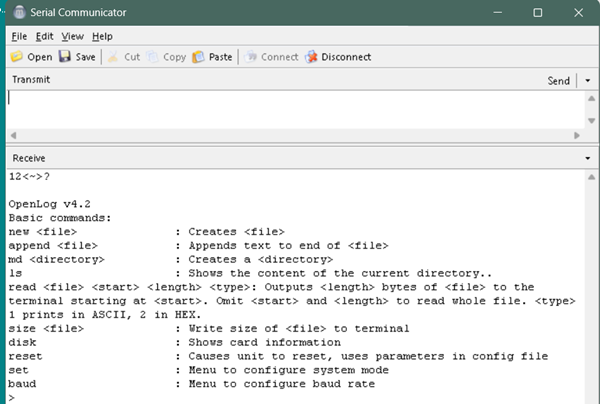The width and height of the screenshot is (600, 404).
Task: Expand the Send options dropdown arrow
Action: pos(588,81)
